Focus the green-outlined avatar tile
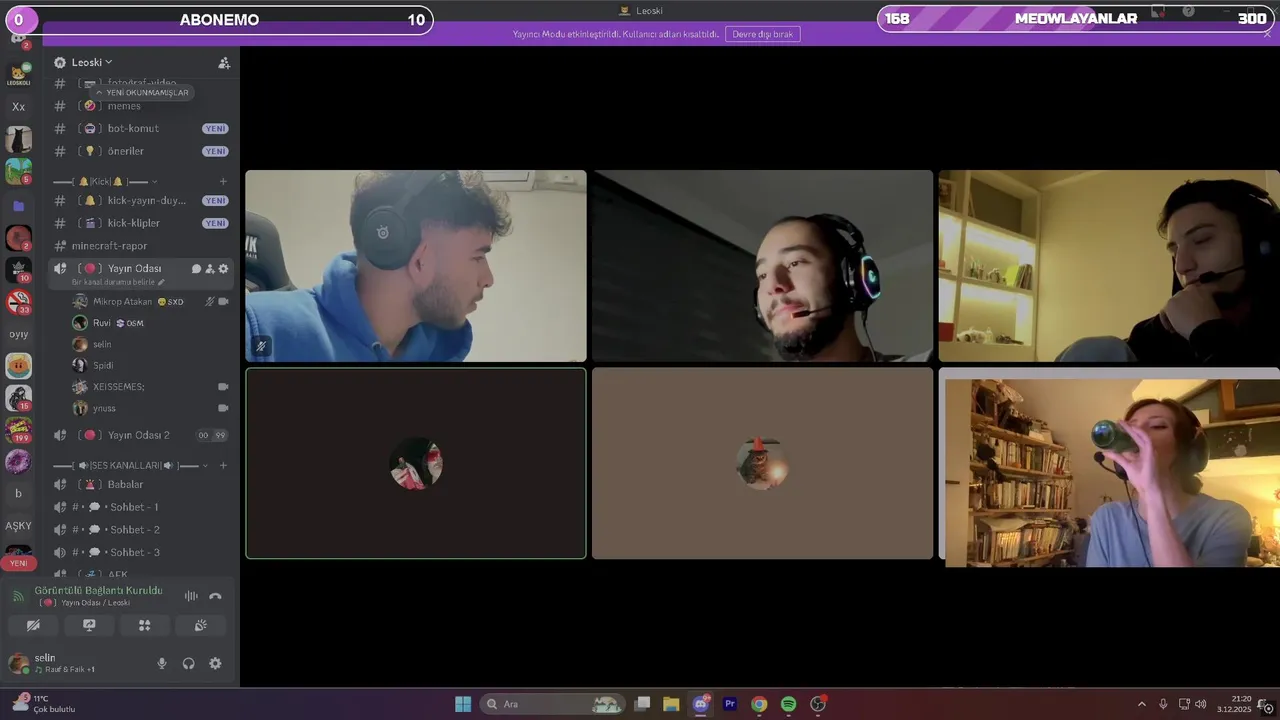 pyautogui.click(x=416, y=463)
